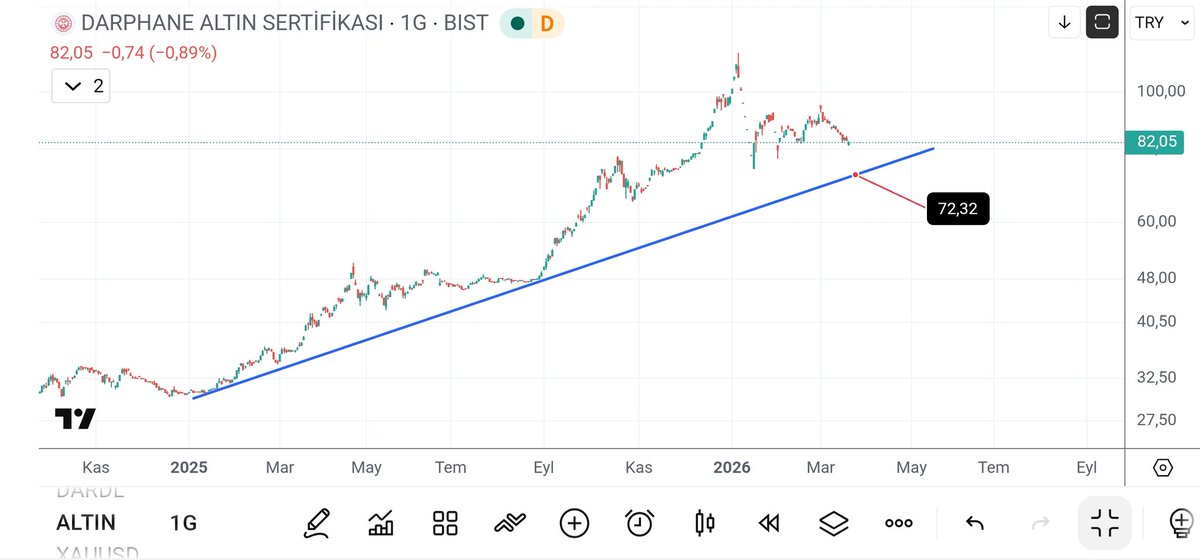1200x560 pixels.
Task: Click the TradingView logo on the chart
Action: (x=75, y=418)
